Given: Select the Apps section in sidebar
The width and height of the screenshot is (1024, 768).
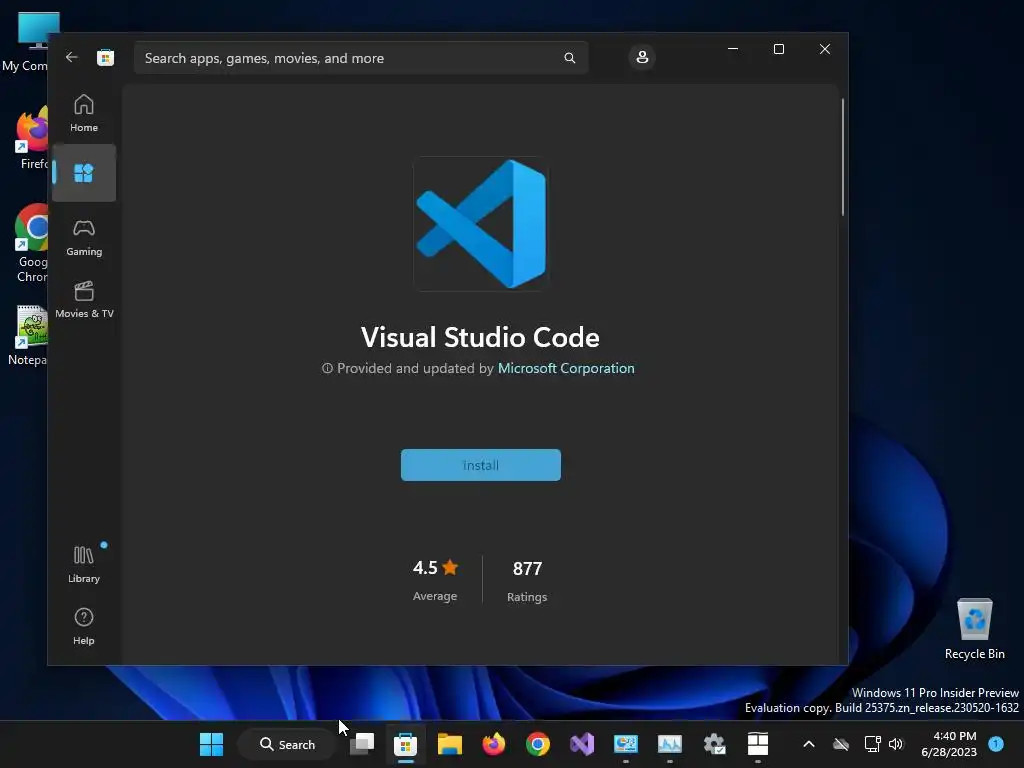Looking at the screenshot, I should click(x=84, y=173).
